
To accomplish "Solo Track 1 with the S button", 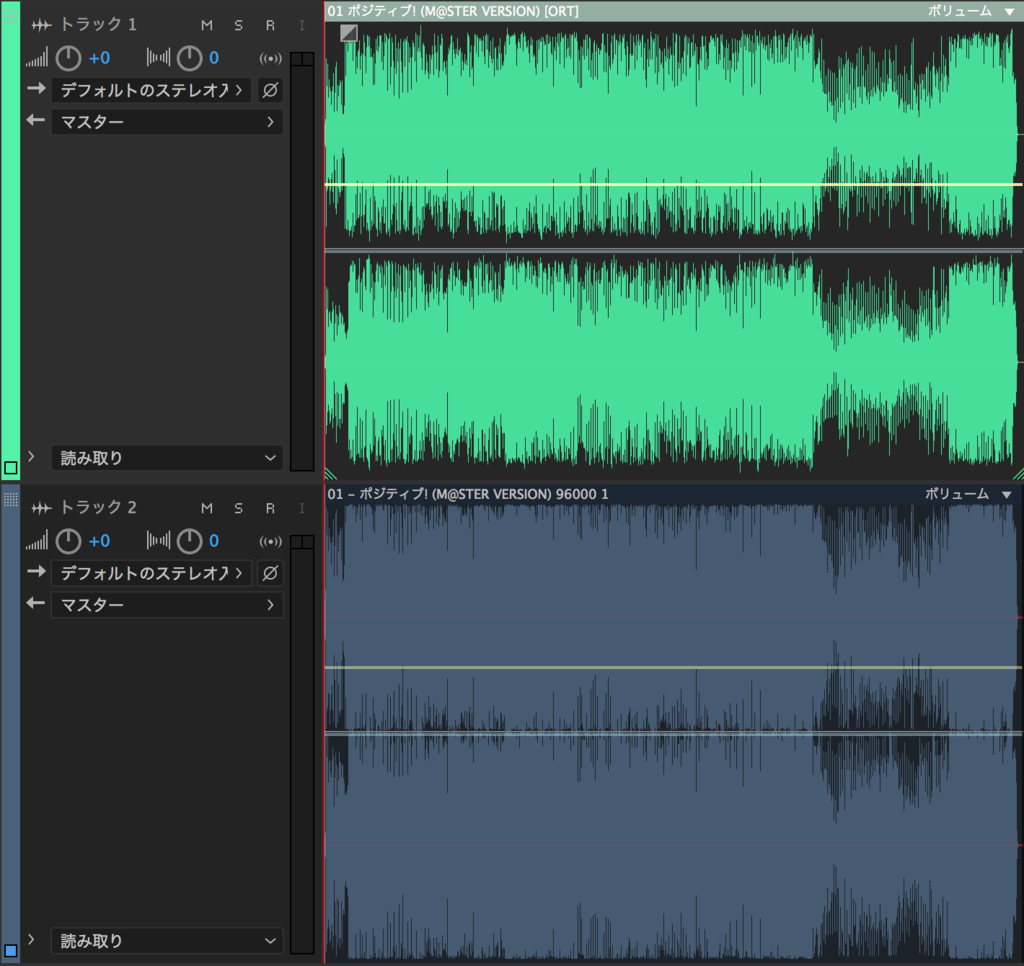I will click(x=238, y=25).
